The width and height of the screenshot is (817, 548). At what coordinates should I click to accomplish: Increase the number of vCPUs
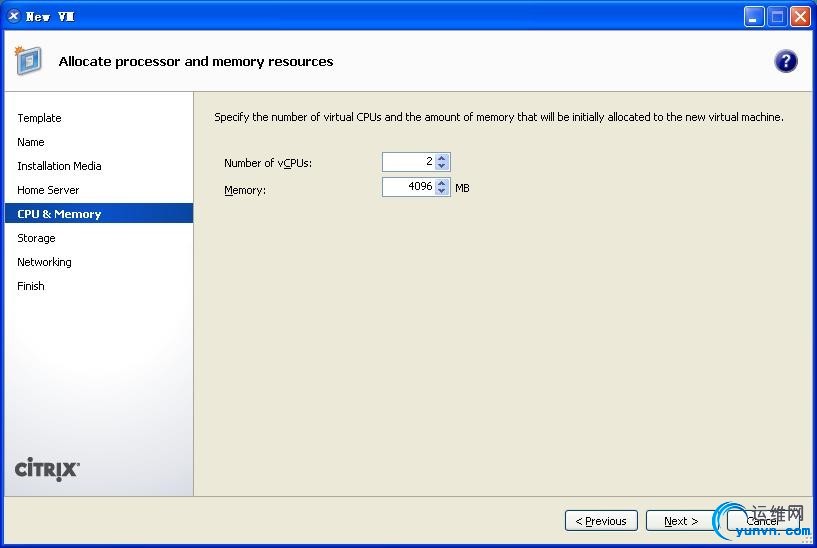point(442,158)
